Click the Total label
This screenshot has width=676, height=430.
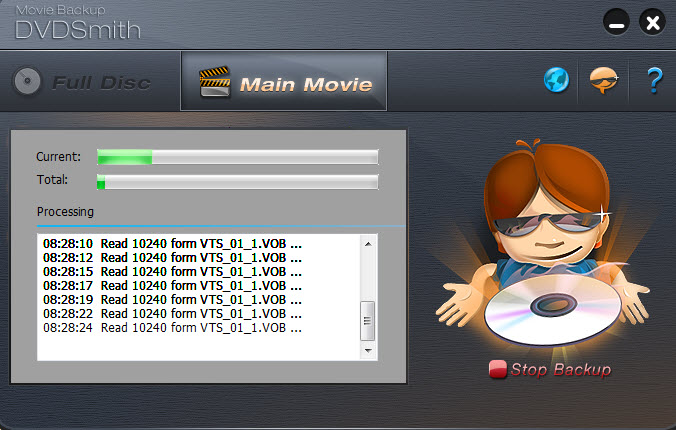pos(52,180)
